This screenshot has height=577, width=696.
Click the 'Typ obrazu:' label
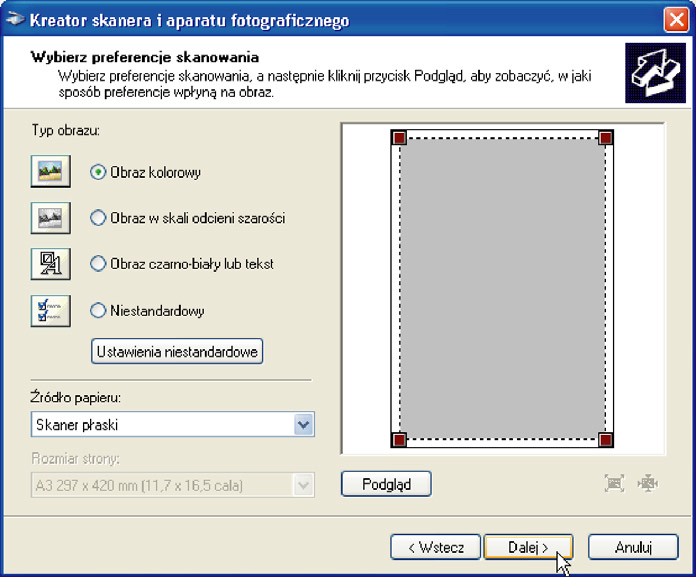[x=66, y=130]
